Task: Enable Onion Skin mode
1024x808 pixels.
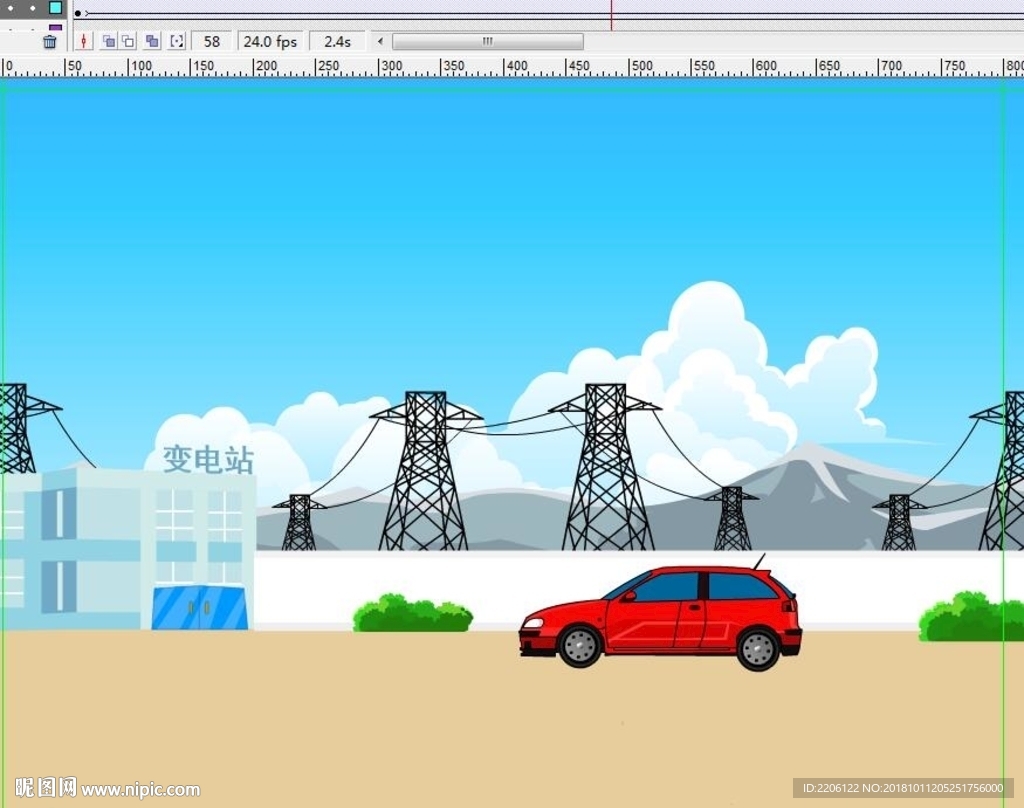Action: pos(108,42)
